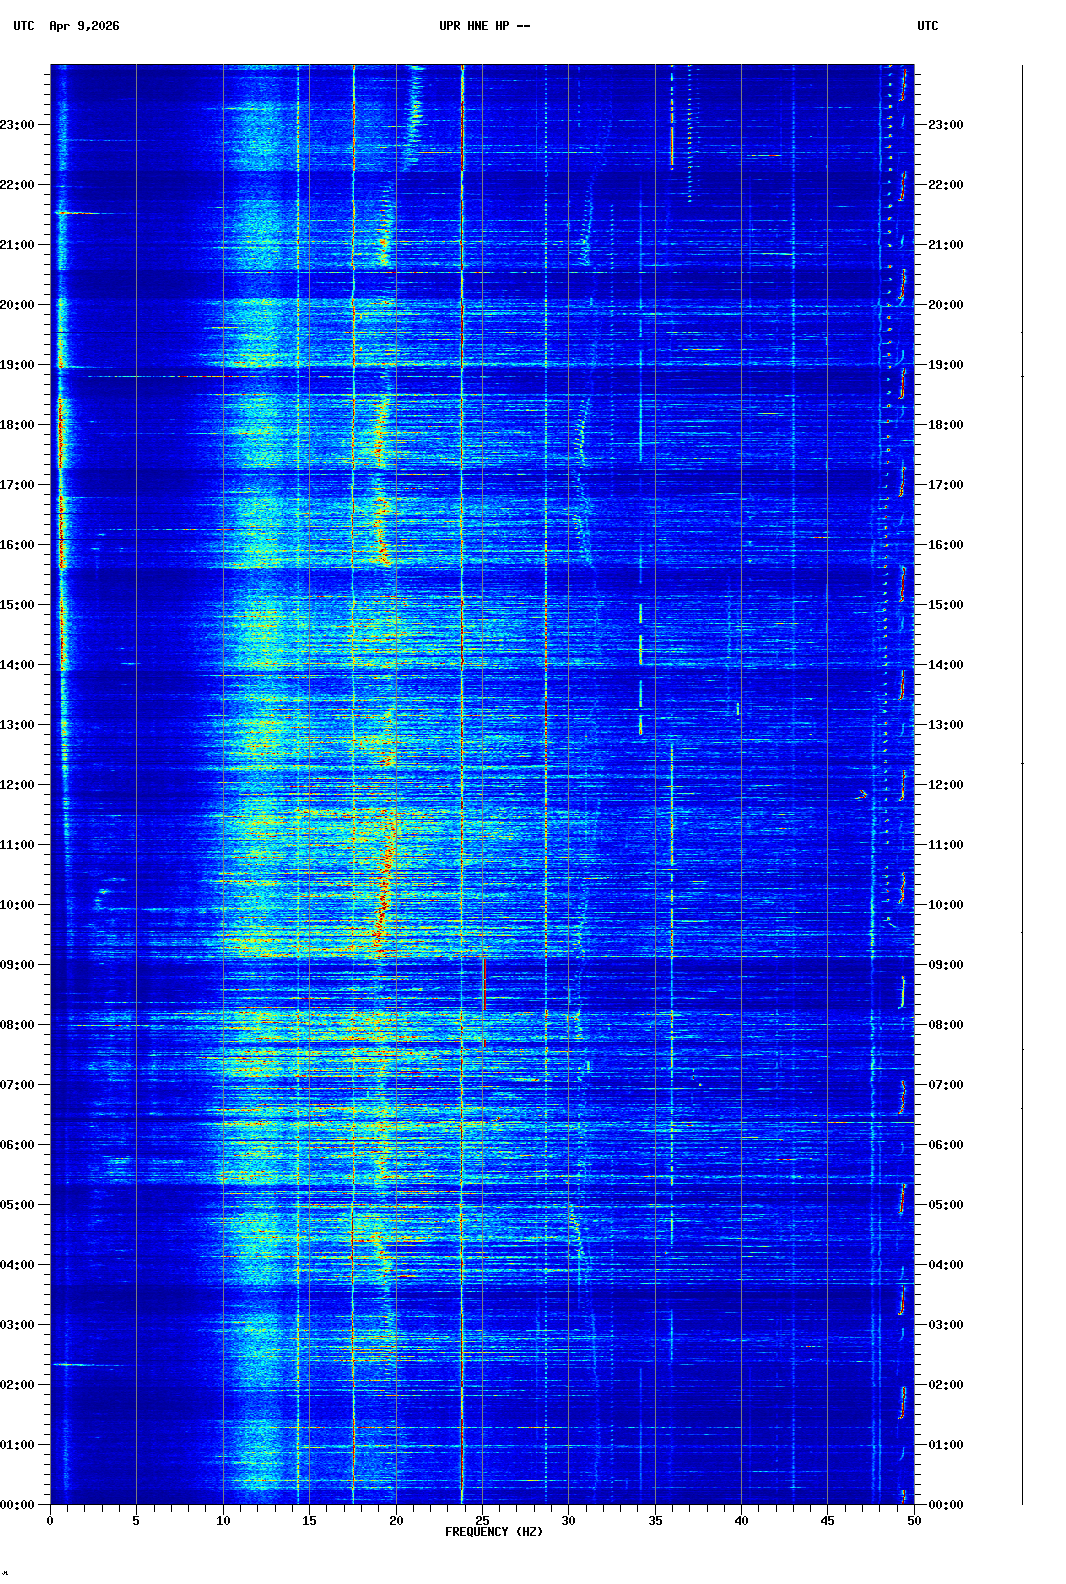Viewport: 1066px width, 1584px height.
Task: Select the Apr 9,2026 date text
Action: coord(84,26)
